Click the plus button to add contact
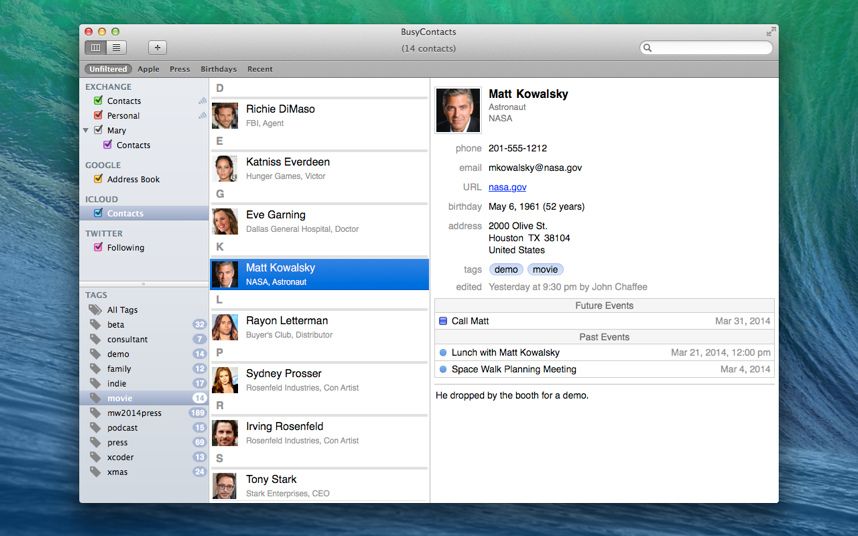 coord(157,47)
